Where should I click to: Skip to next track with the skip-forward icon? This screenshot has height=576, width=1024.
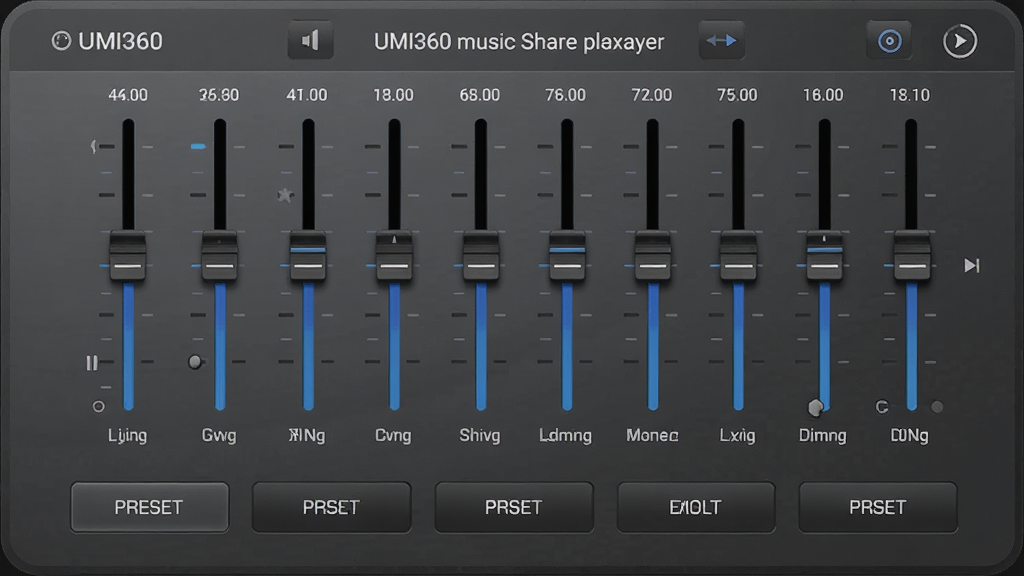point(972,266)
